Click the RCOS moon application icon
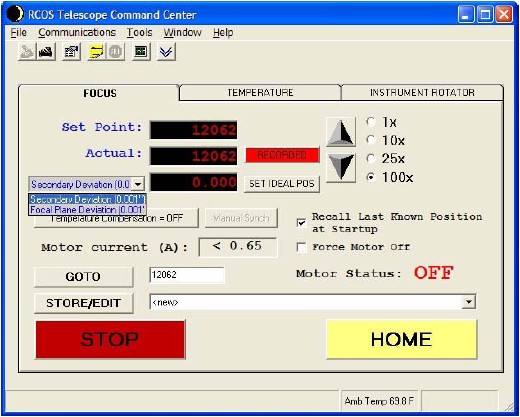 tap(15, 14)
